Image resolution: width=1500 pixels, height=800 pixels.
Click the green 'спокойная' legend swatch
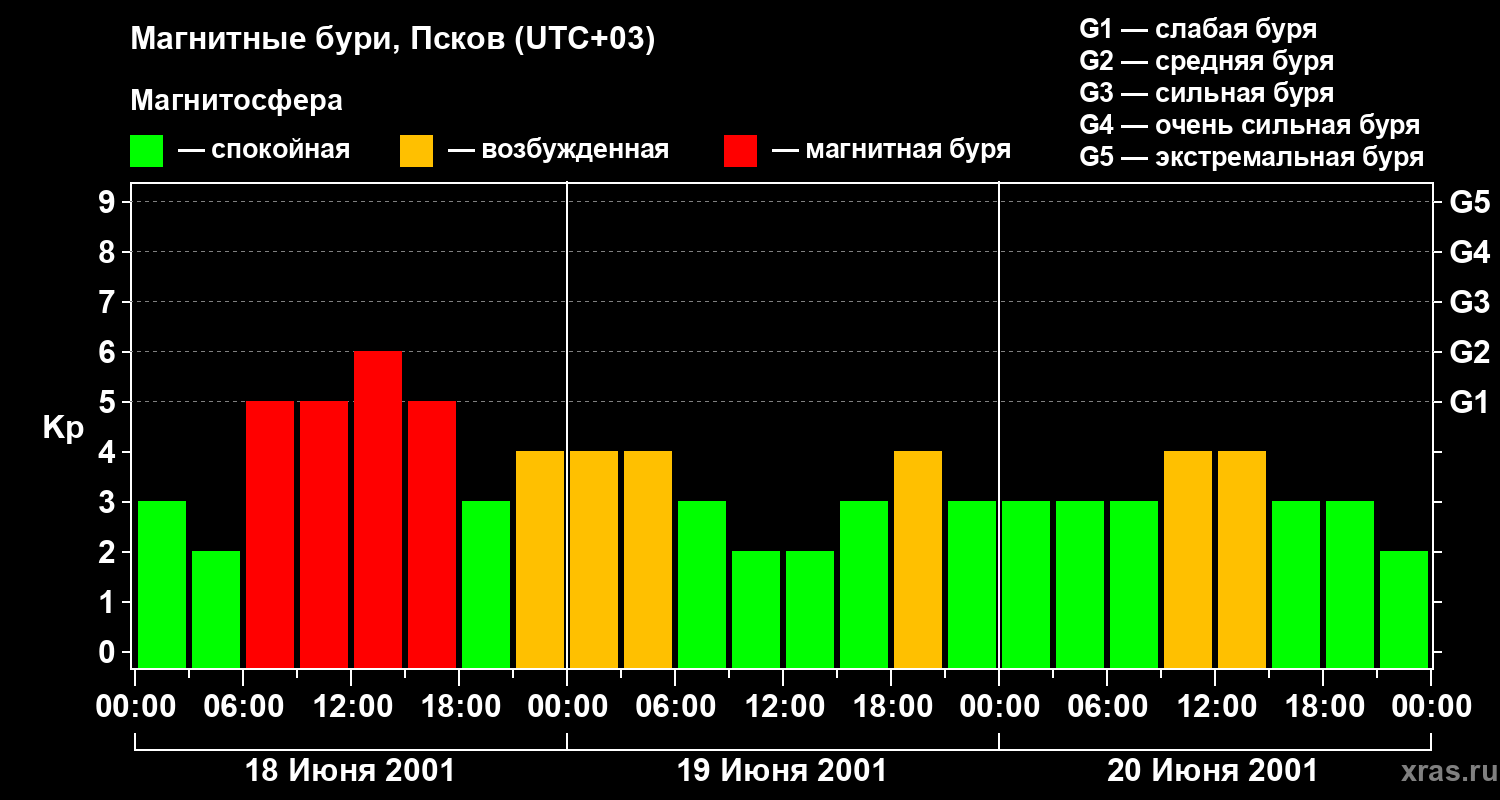147,151
